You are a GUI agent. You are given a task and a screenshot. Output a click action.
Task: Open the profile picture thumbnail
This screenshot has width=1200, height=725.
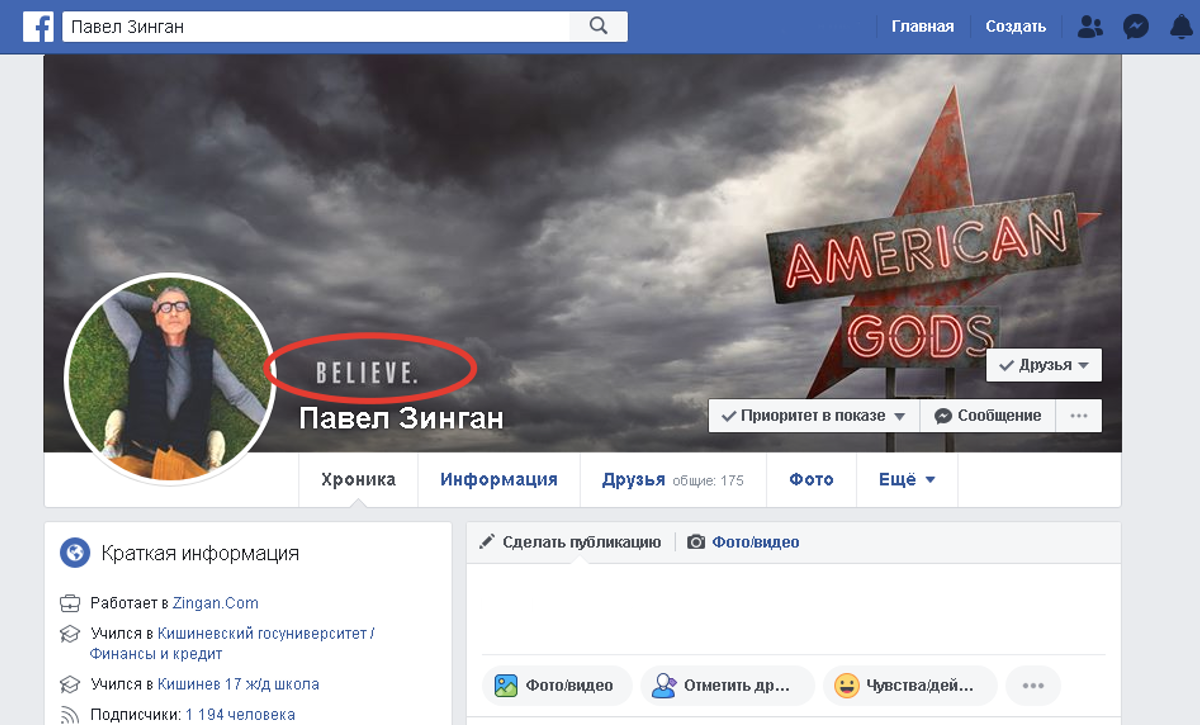pyautogui.click(x=169, y=377)
